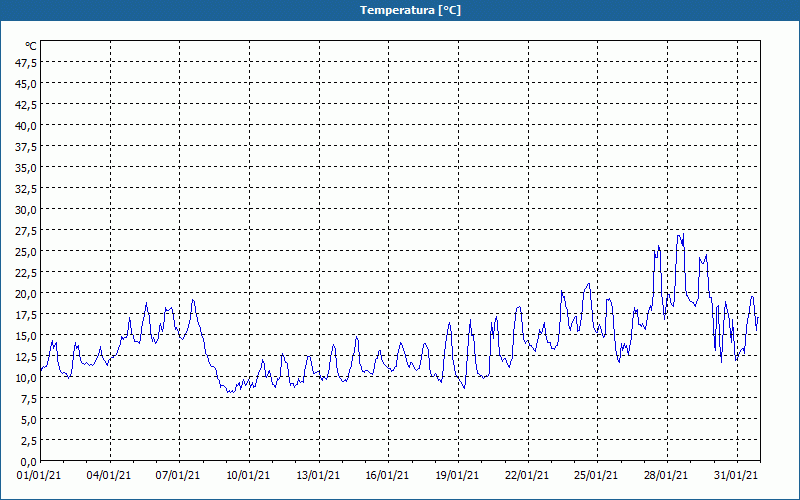This screenshot has width=800, height=500.
Task: Select the 47,5 y-axis value
Action: point(27,63)
